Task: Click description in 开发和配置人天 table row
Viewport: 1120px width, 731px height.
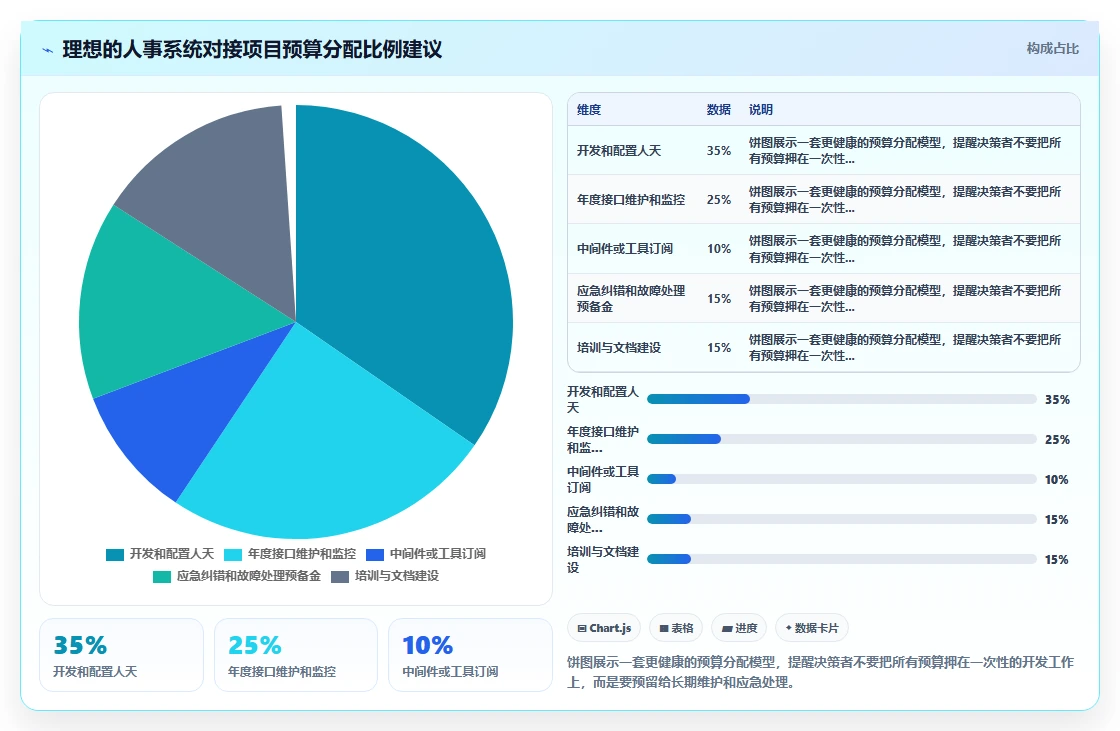Action: coord(905,151)
